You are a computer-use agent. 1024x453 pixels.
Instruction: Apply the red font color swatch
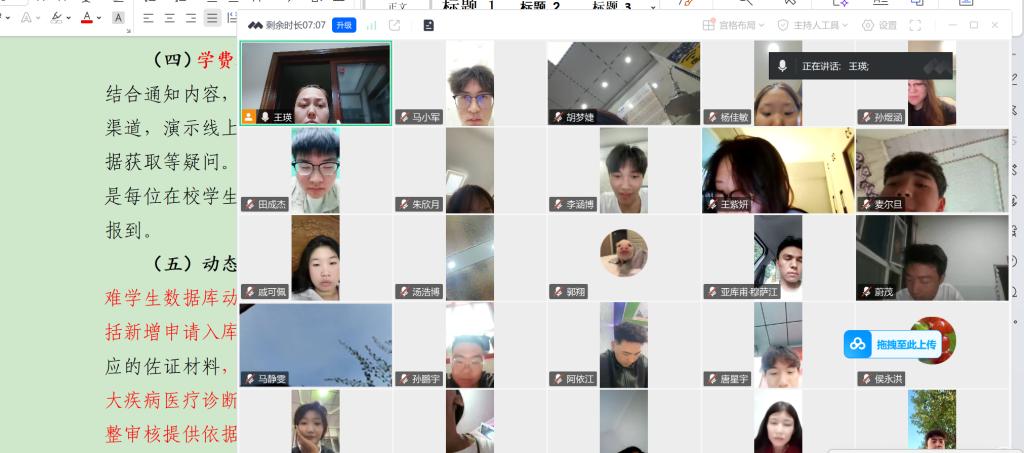(87, 18)
